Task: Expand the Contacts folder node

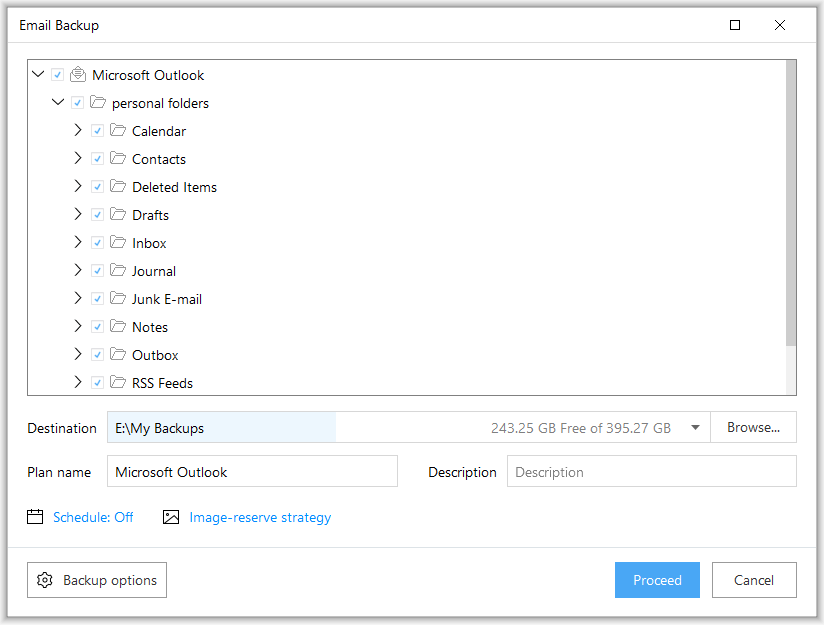Action: click(x=78, y=158)
